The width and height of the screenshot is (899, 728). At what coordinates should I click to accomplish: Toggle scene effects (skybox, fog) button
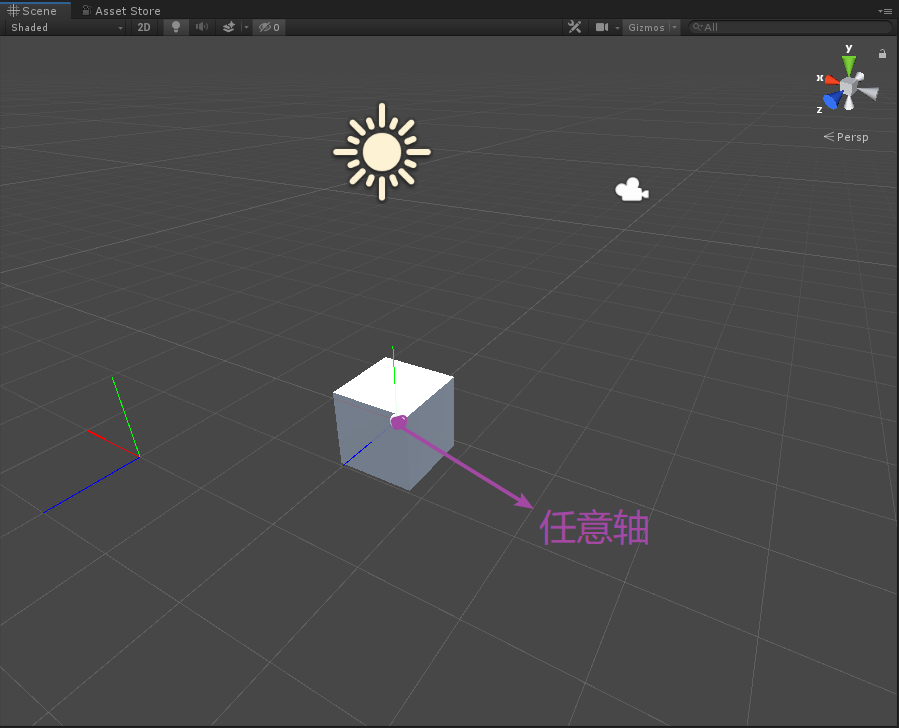229,28
